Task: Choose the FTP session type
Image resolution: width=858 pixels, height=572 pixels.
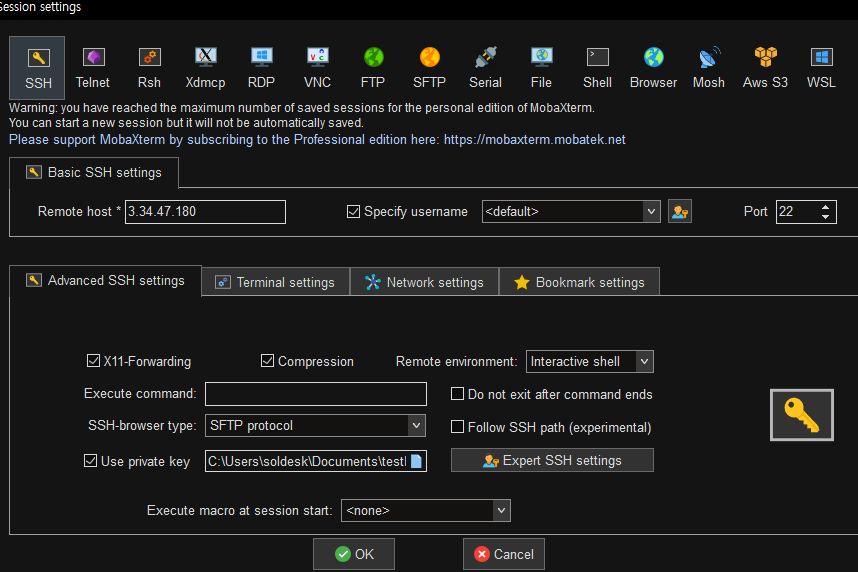Action: [373, 68]
